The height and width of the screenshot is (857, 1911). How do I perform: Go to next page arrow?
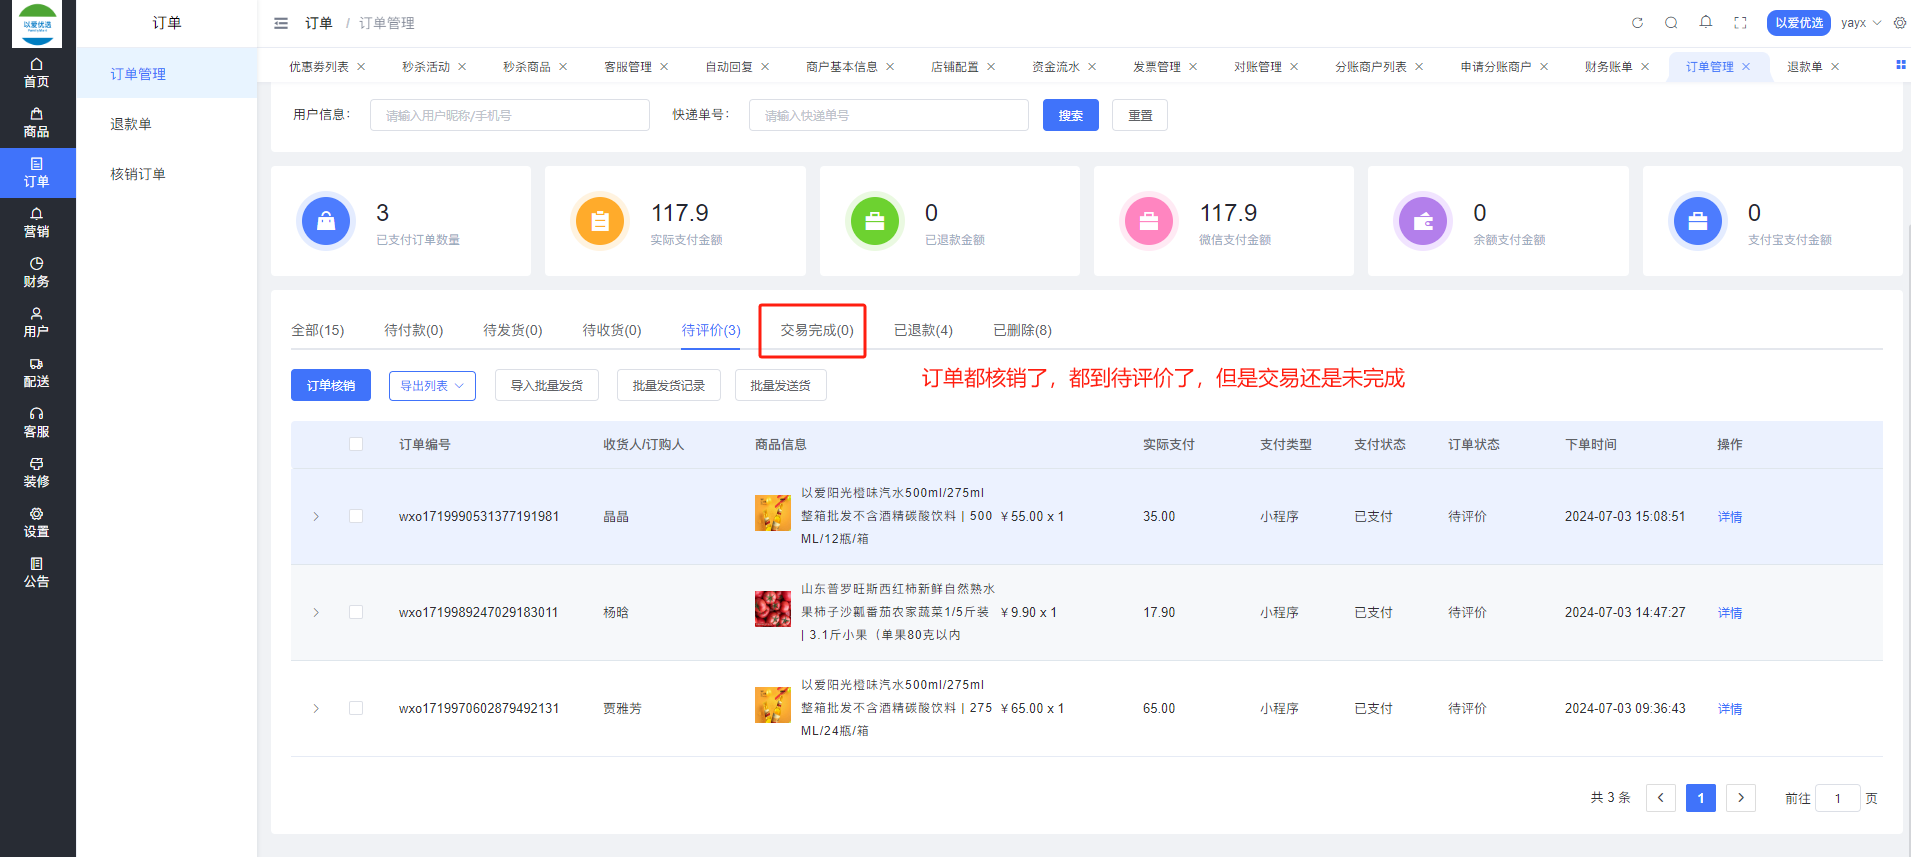tap(1741, 798)
